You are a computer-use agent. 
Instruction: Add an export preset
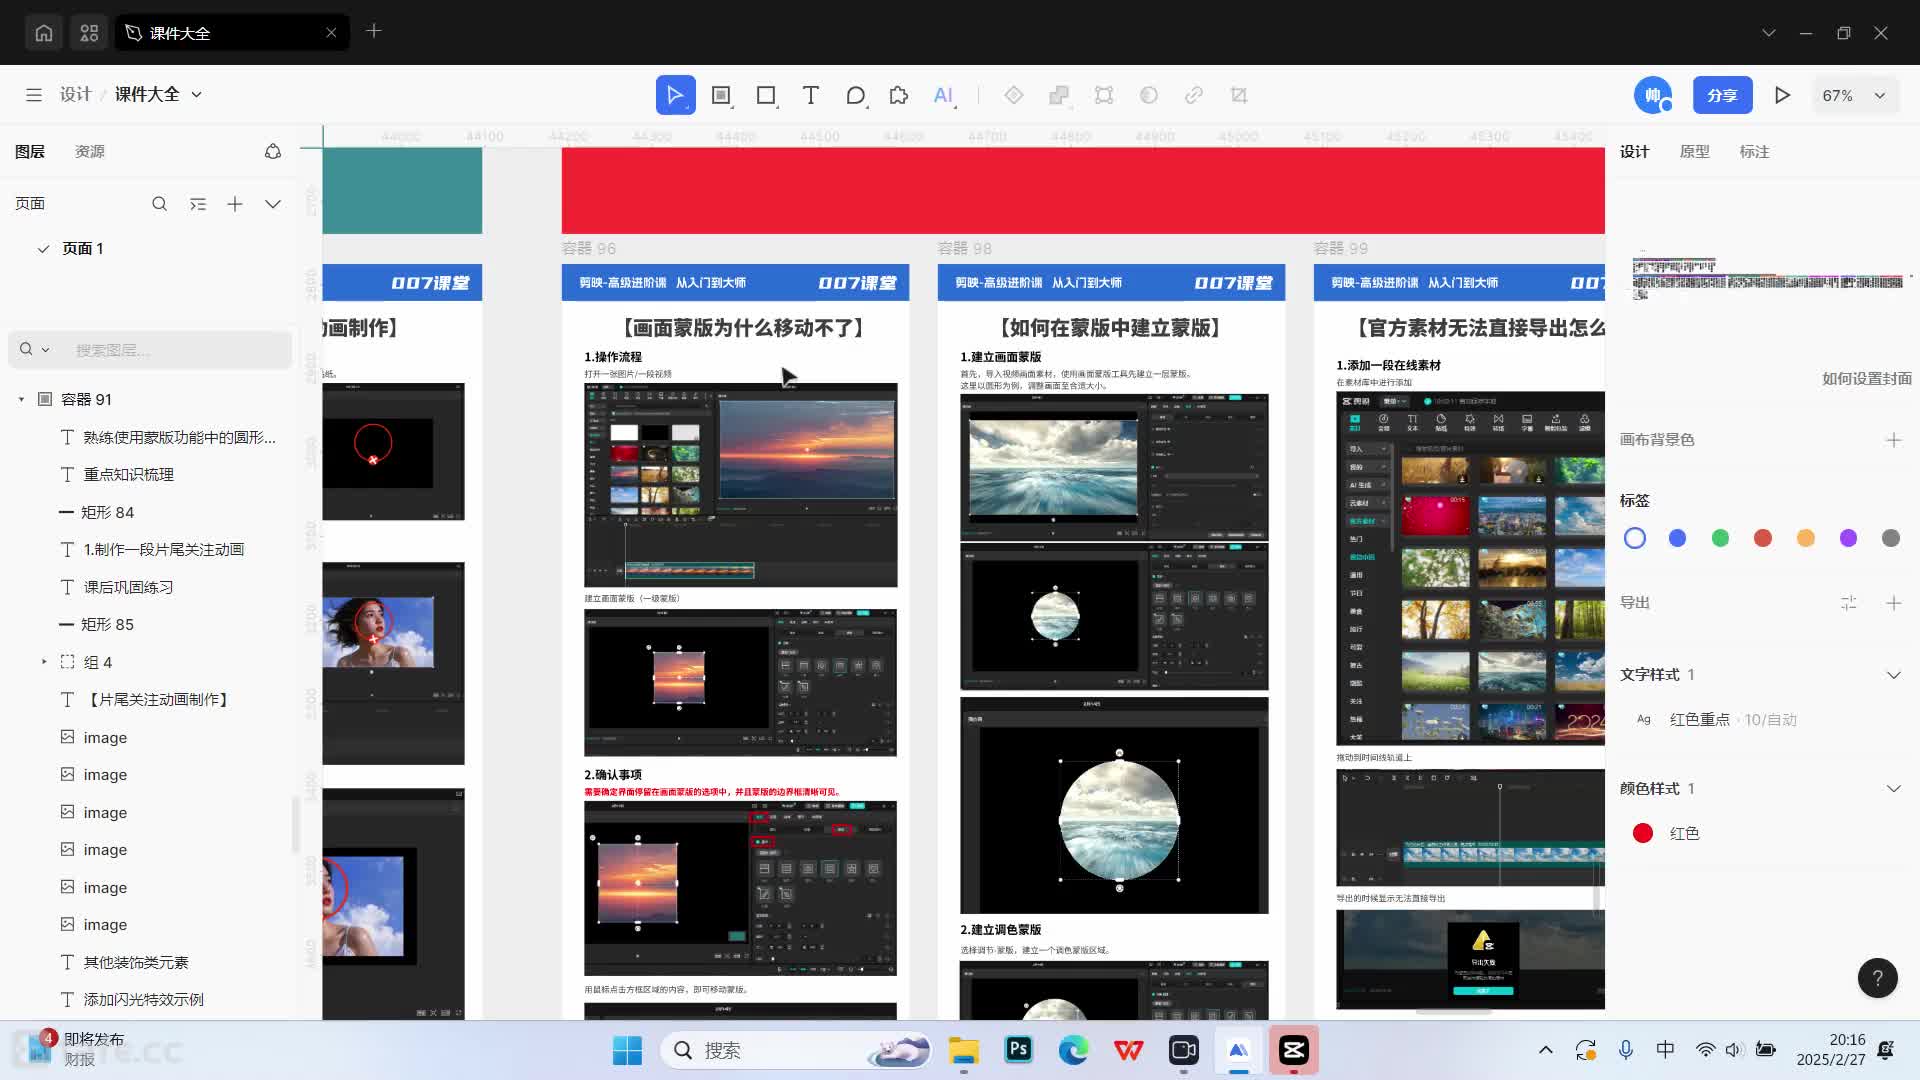[1893, 603]
